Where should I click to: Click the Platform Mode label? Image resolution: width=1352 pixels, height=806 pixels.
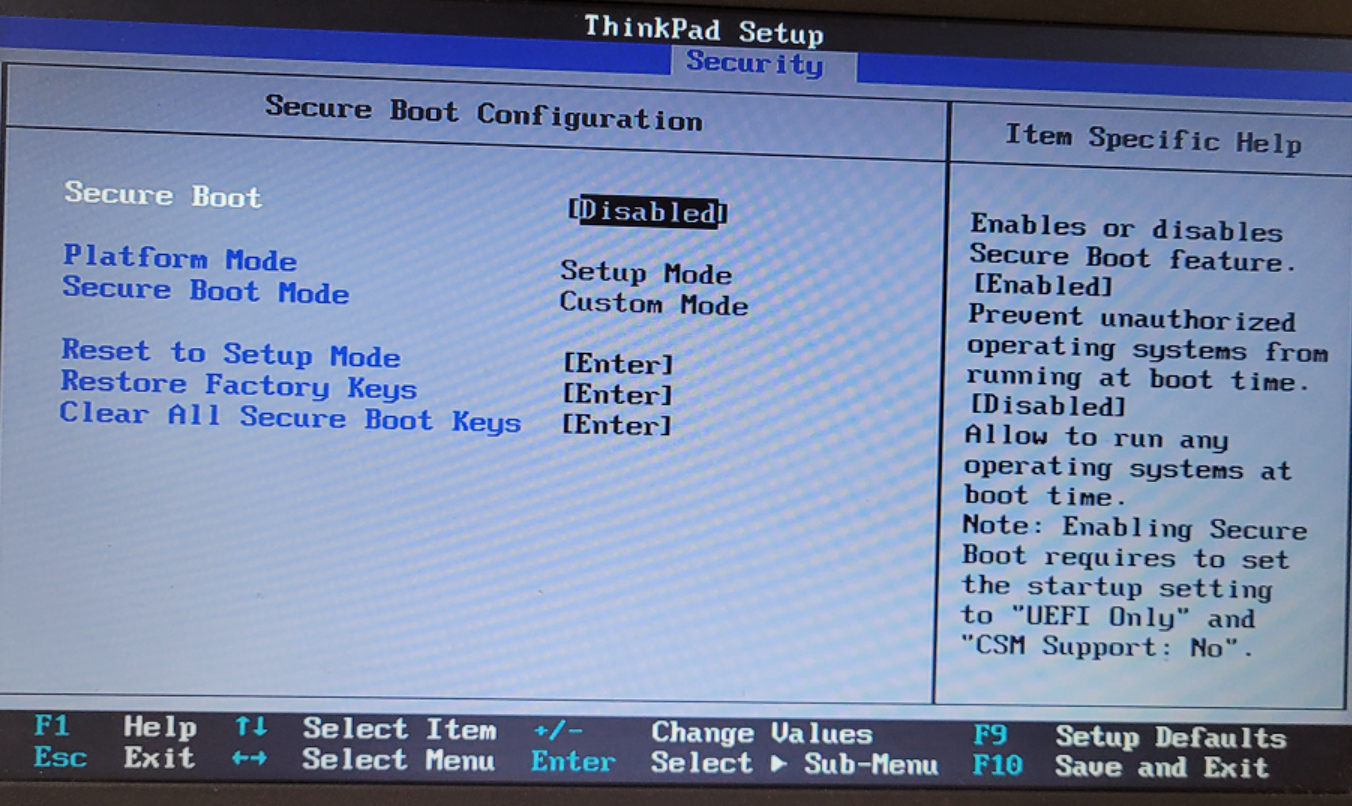[180, 258]
